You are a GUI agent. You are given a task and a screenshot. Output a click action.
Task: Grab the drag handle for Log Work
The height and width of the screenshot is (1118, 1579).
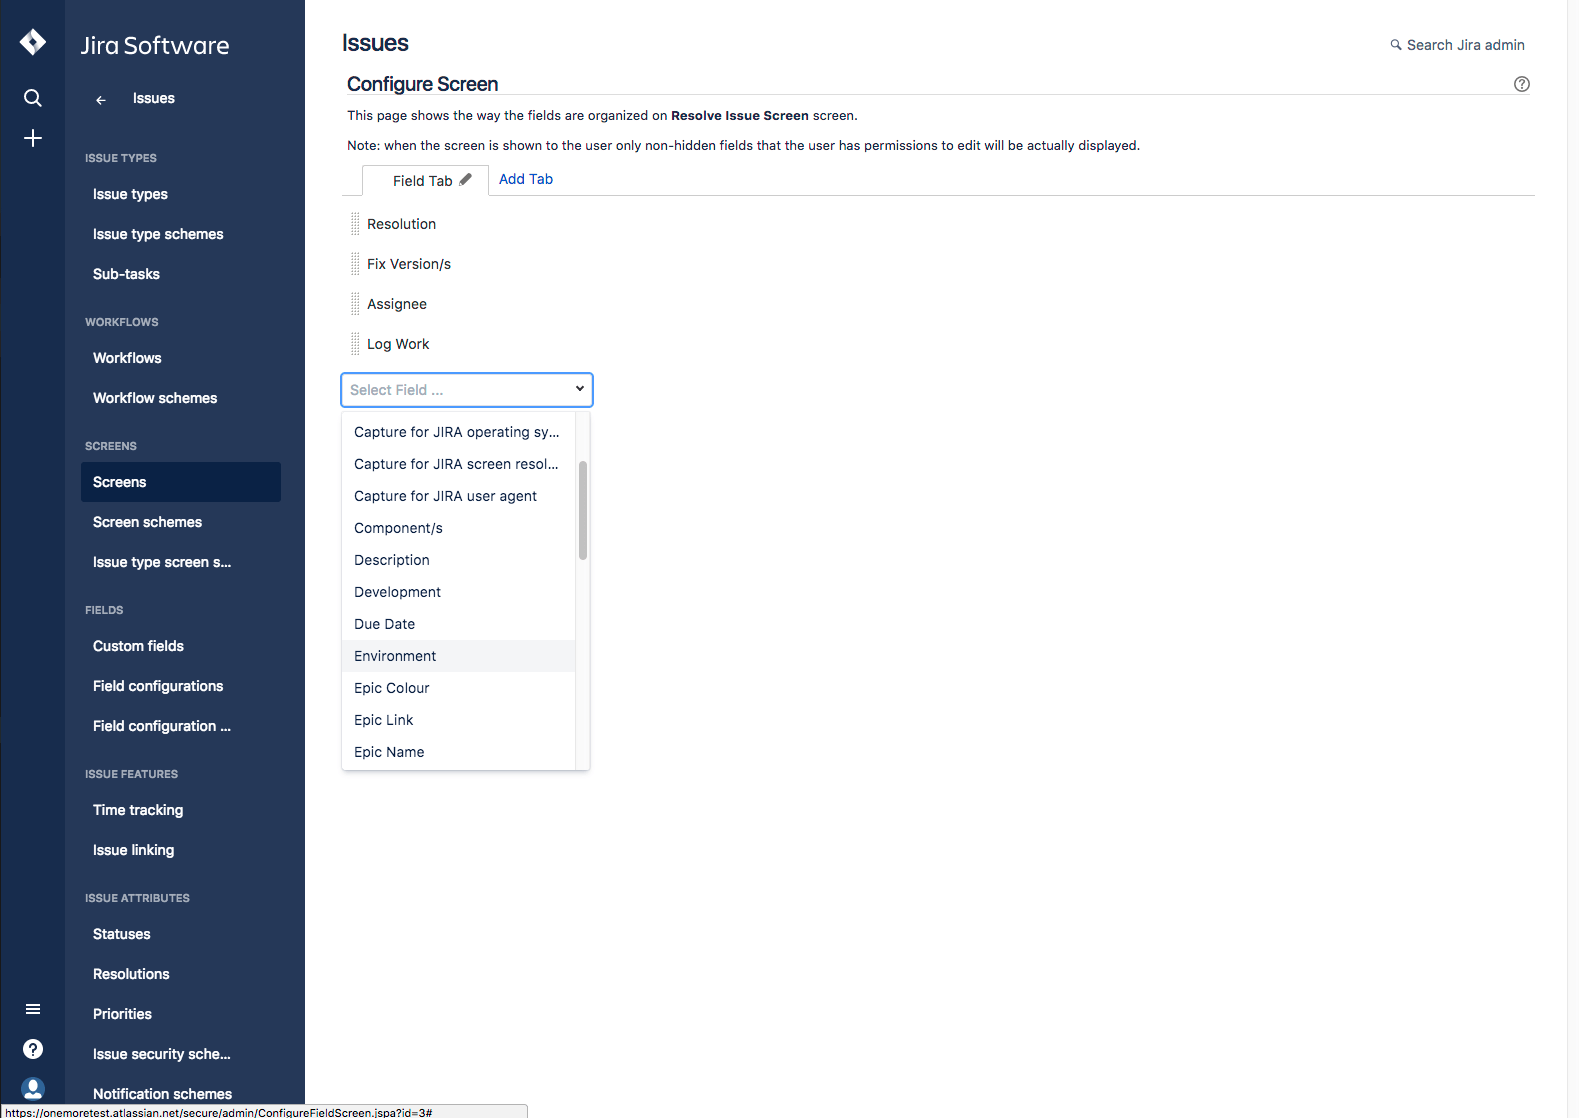(355, 344)
